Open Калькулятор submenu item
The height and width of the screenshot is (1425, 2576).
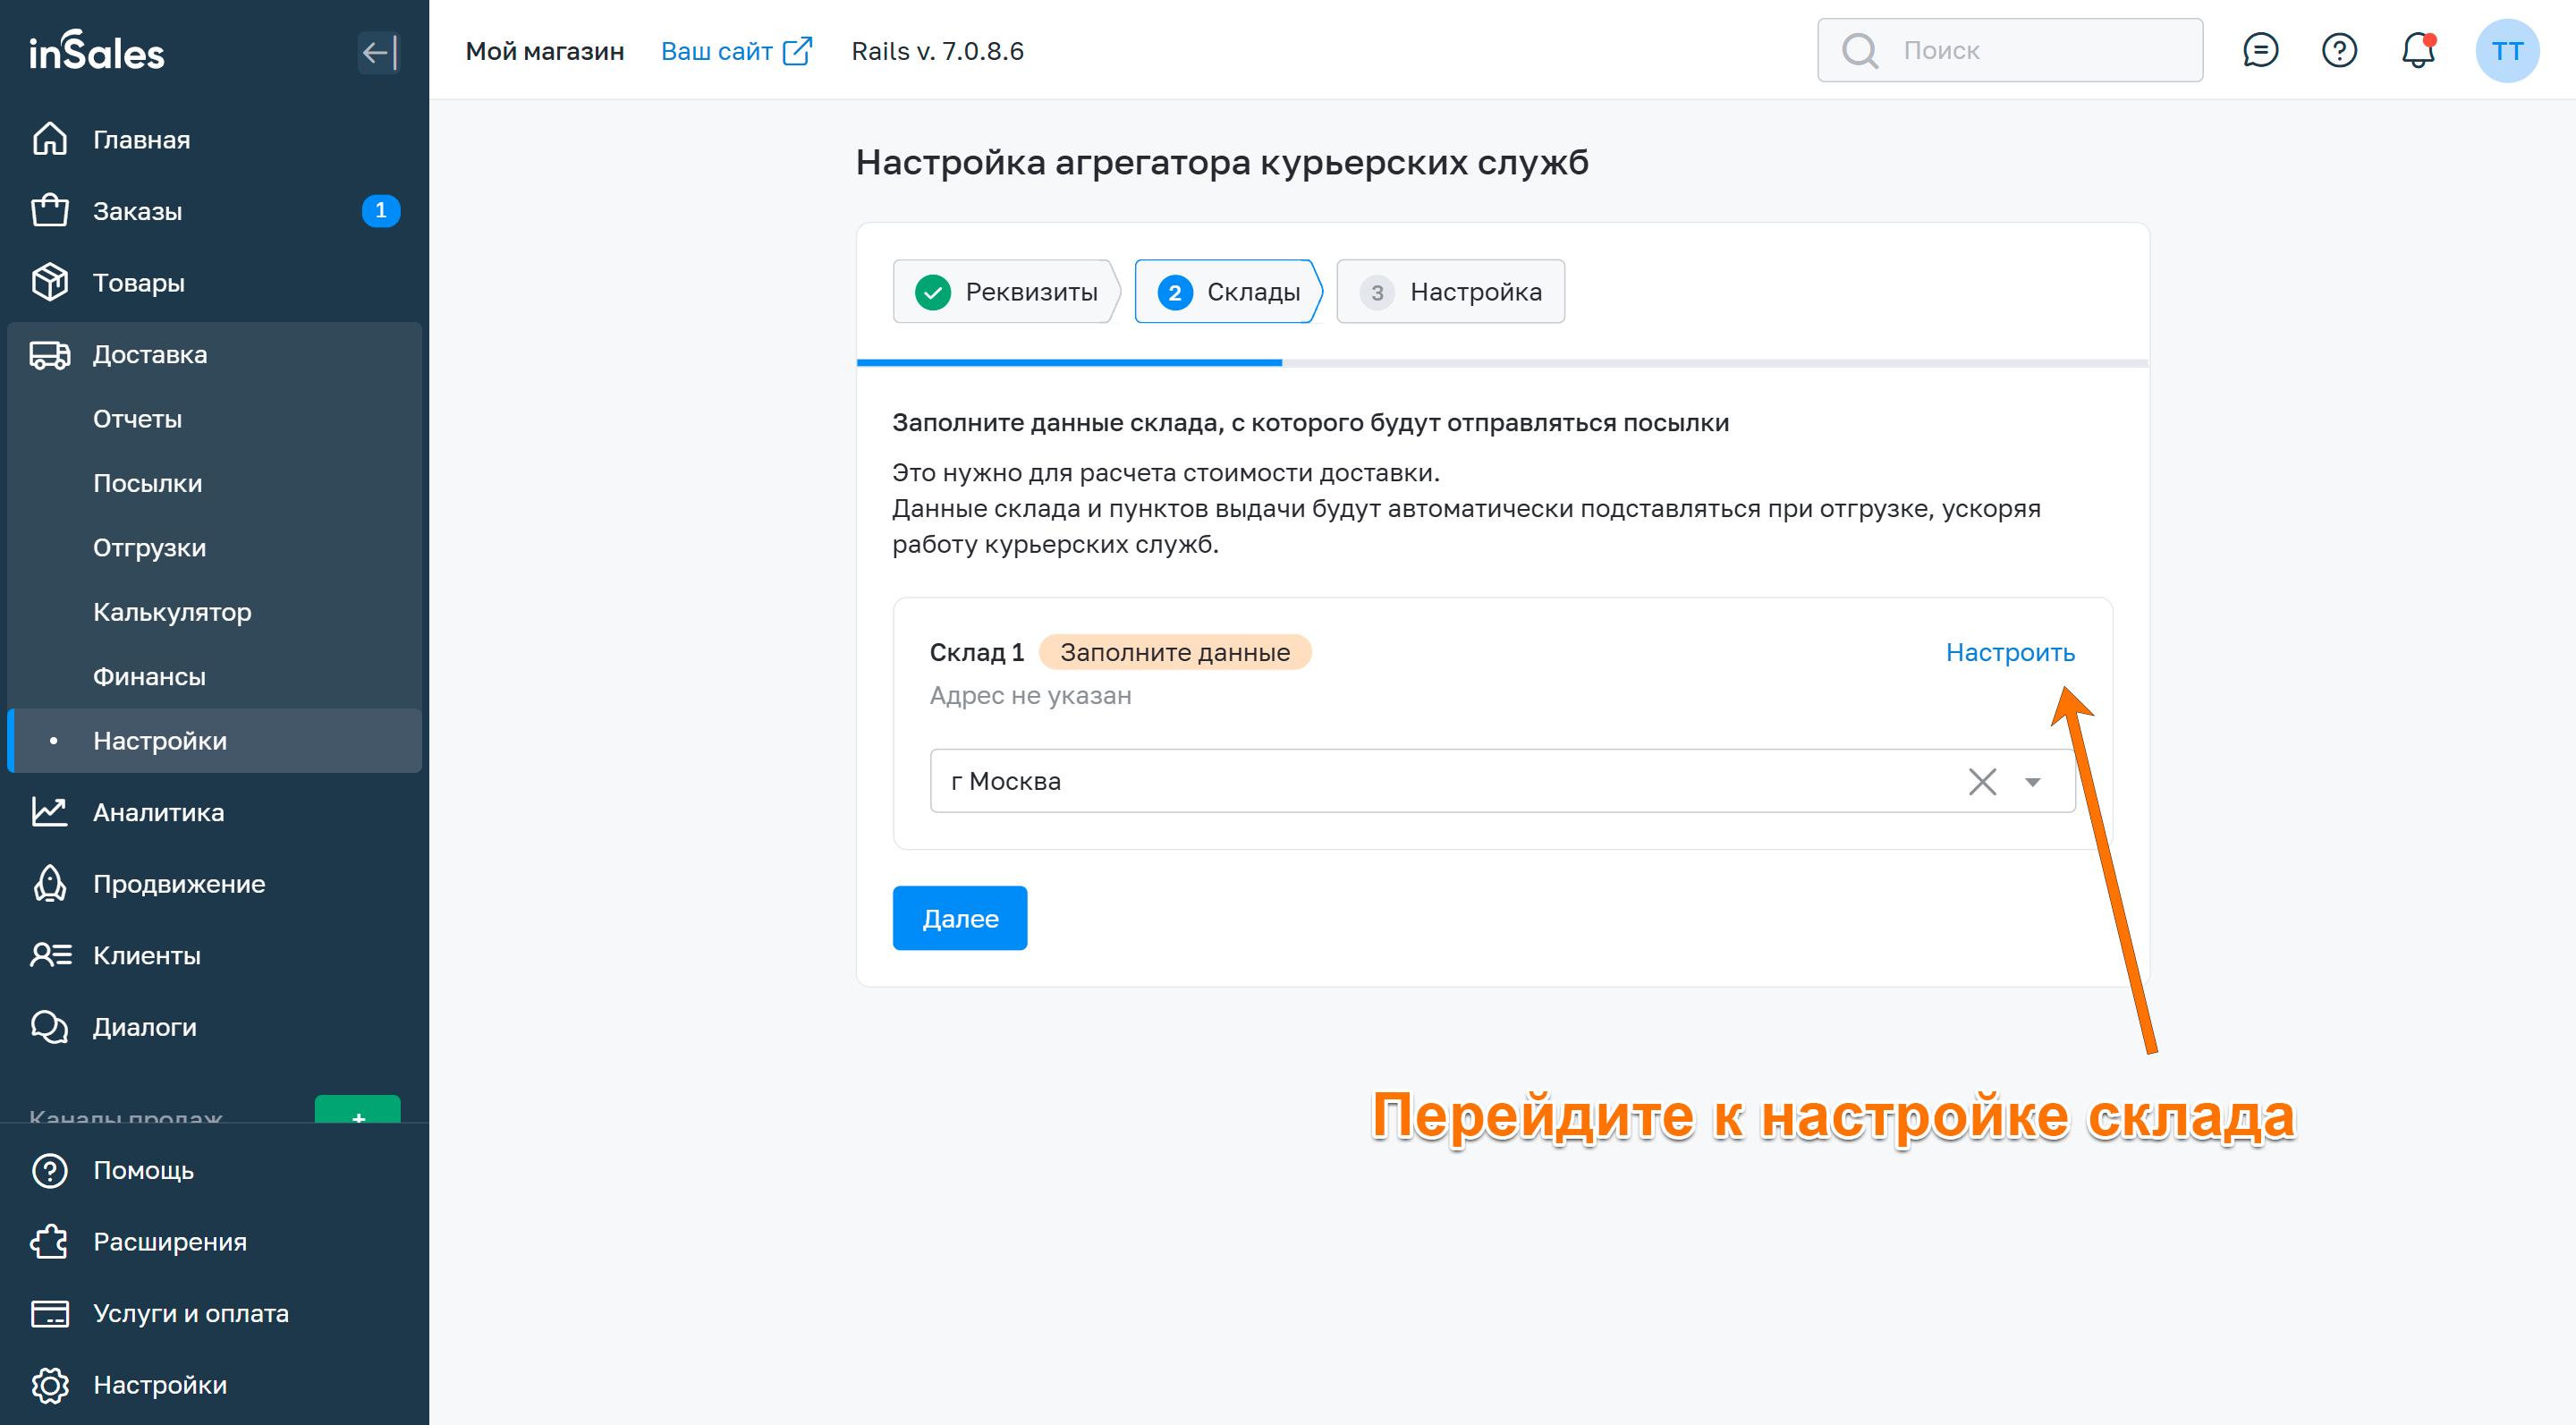(x=172, y=612)
